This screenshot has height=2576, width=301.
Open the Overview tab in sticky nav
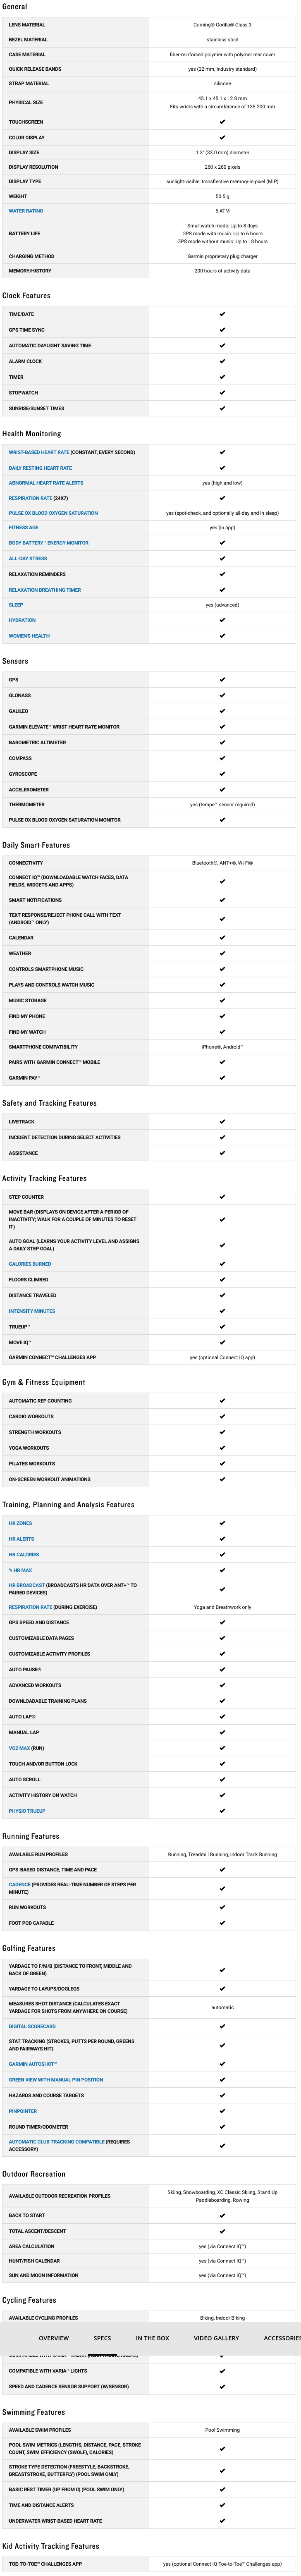[54, 2338]
